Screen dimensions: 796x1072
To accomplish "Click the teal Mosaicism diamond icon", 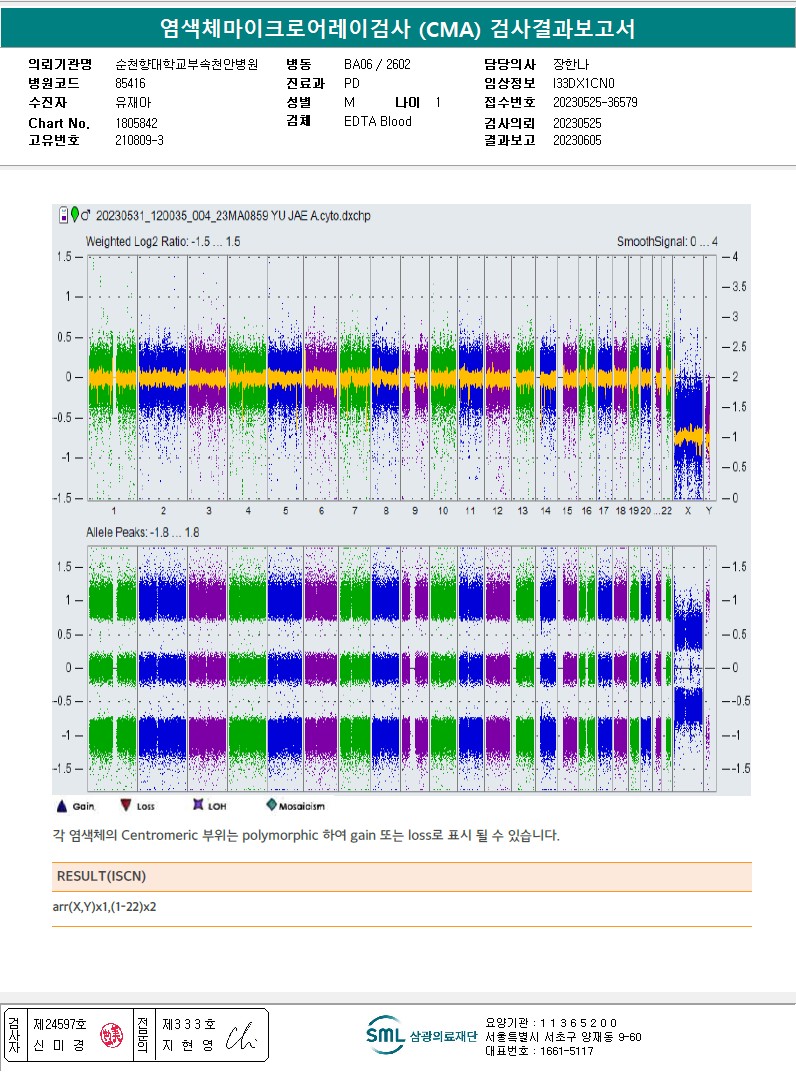I will (271, 805).
